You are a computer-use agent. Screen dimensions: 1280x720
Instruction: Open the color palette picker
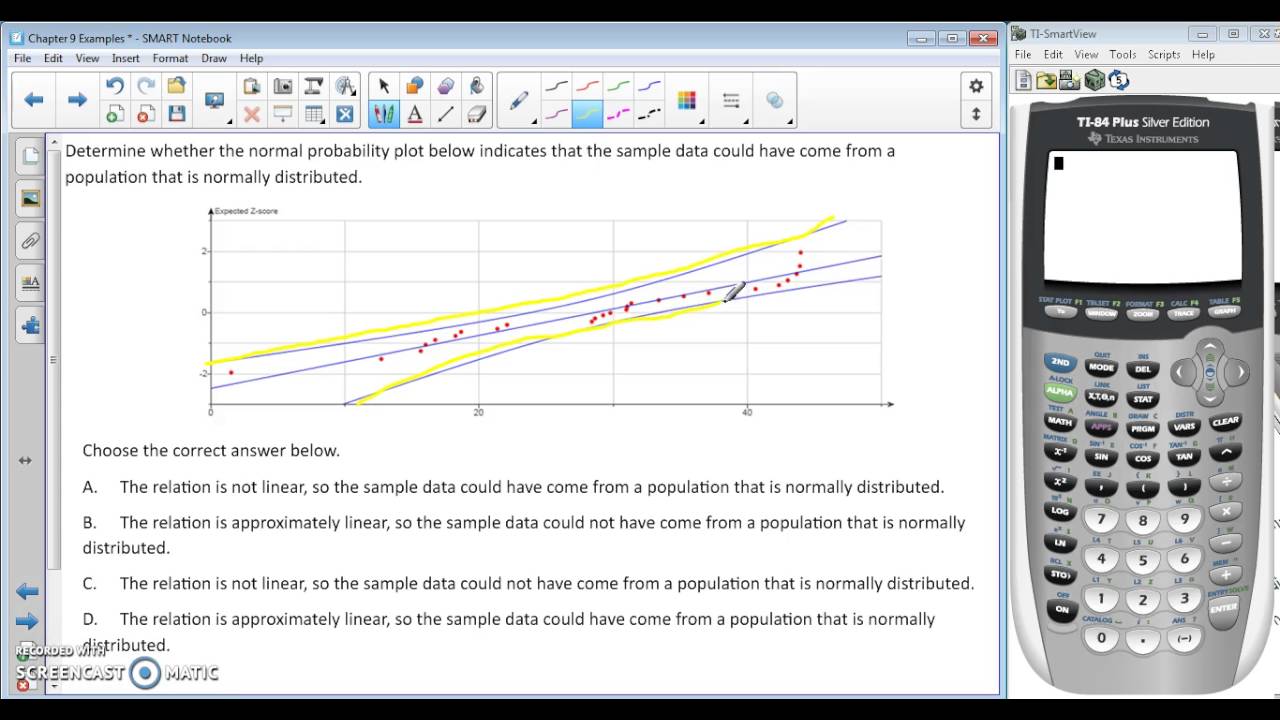[688, 100]
